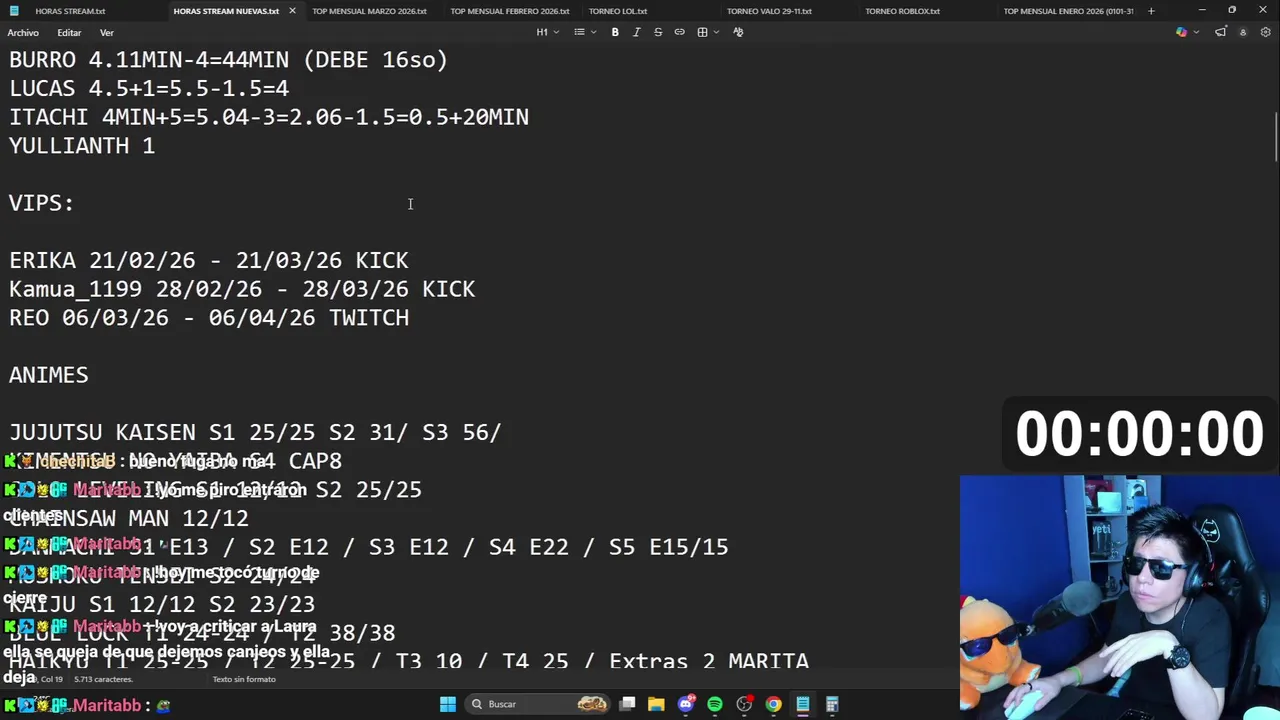The height and width of the screenshot is (720, 1280).
Task: Click the 'LUCAS 4.5+1=5.5-1.5=4' line
Action: [x=148, y=88]
